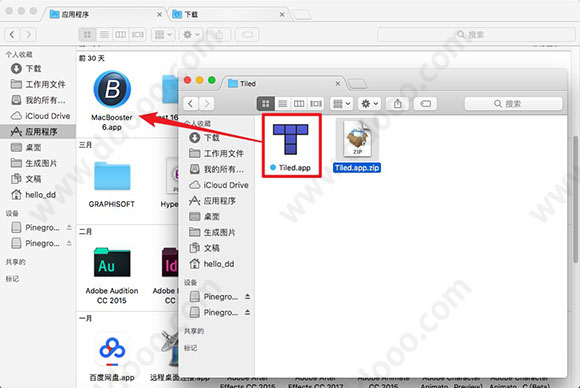
Task: Click the search field in back window
Action: click(476, 34)
